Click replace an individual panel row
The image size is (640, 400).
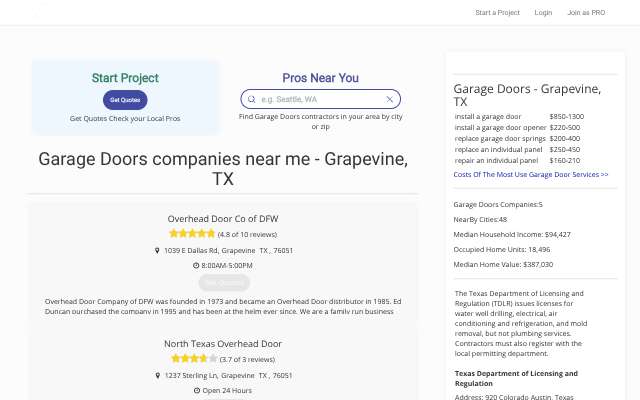[517, 149]
